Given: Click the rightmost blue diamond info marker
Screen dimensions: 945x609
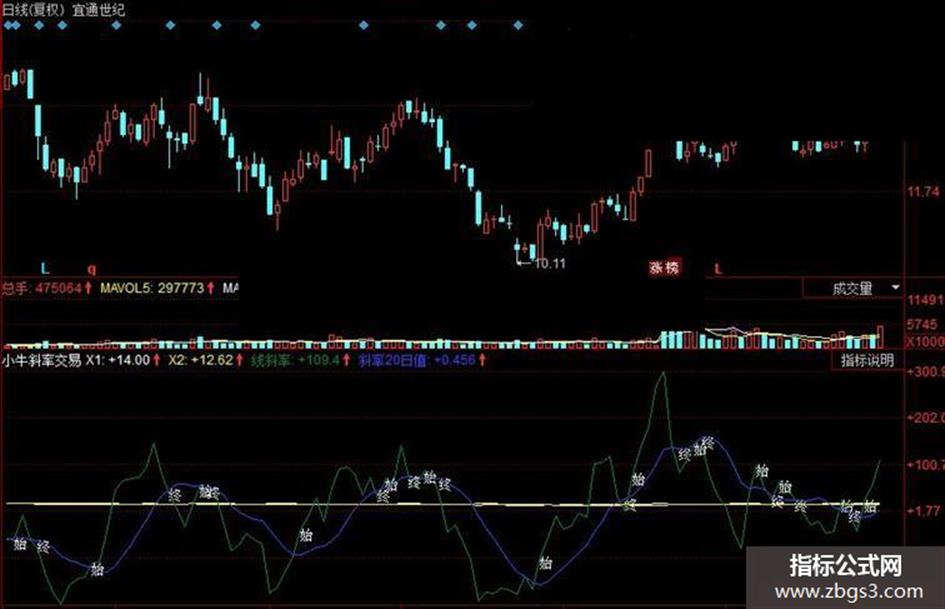Looking at the screenshot, I should [518, 25].
